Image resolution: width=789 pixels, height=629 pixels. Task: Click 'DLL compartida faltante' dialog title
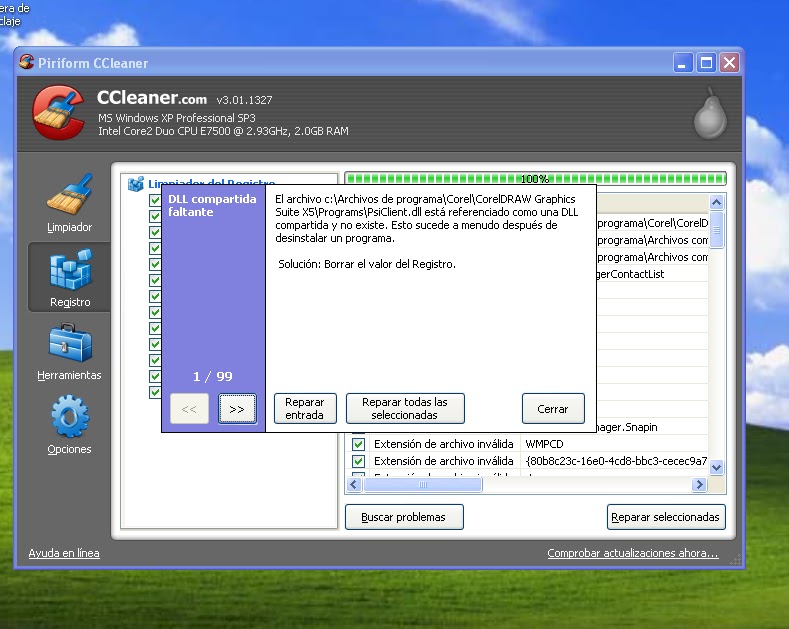pos(212,205)
